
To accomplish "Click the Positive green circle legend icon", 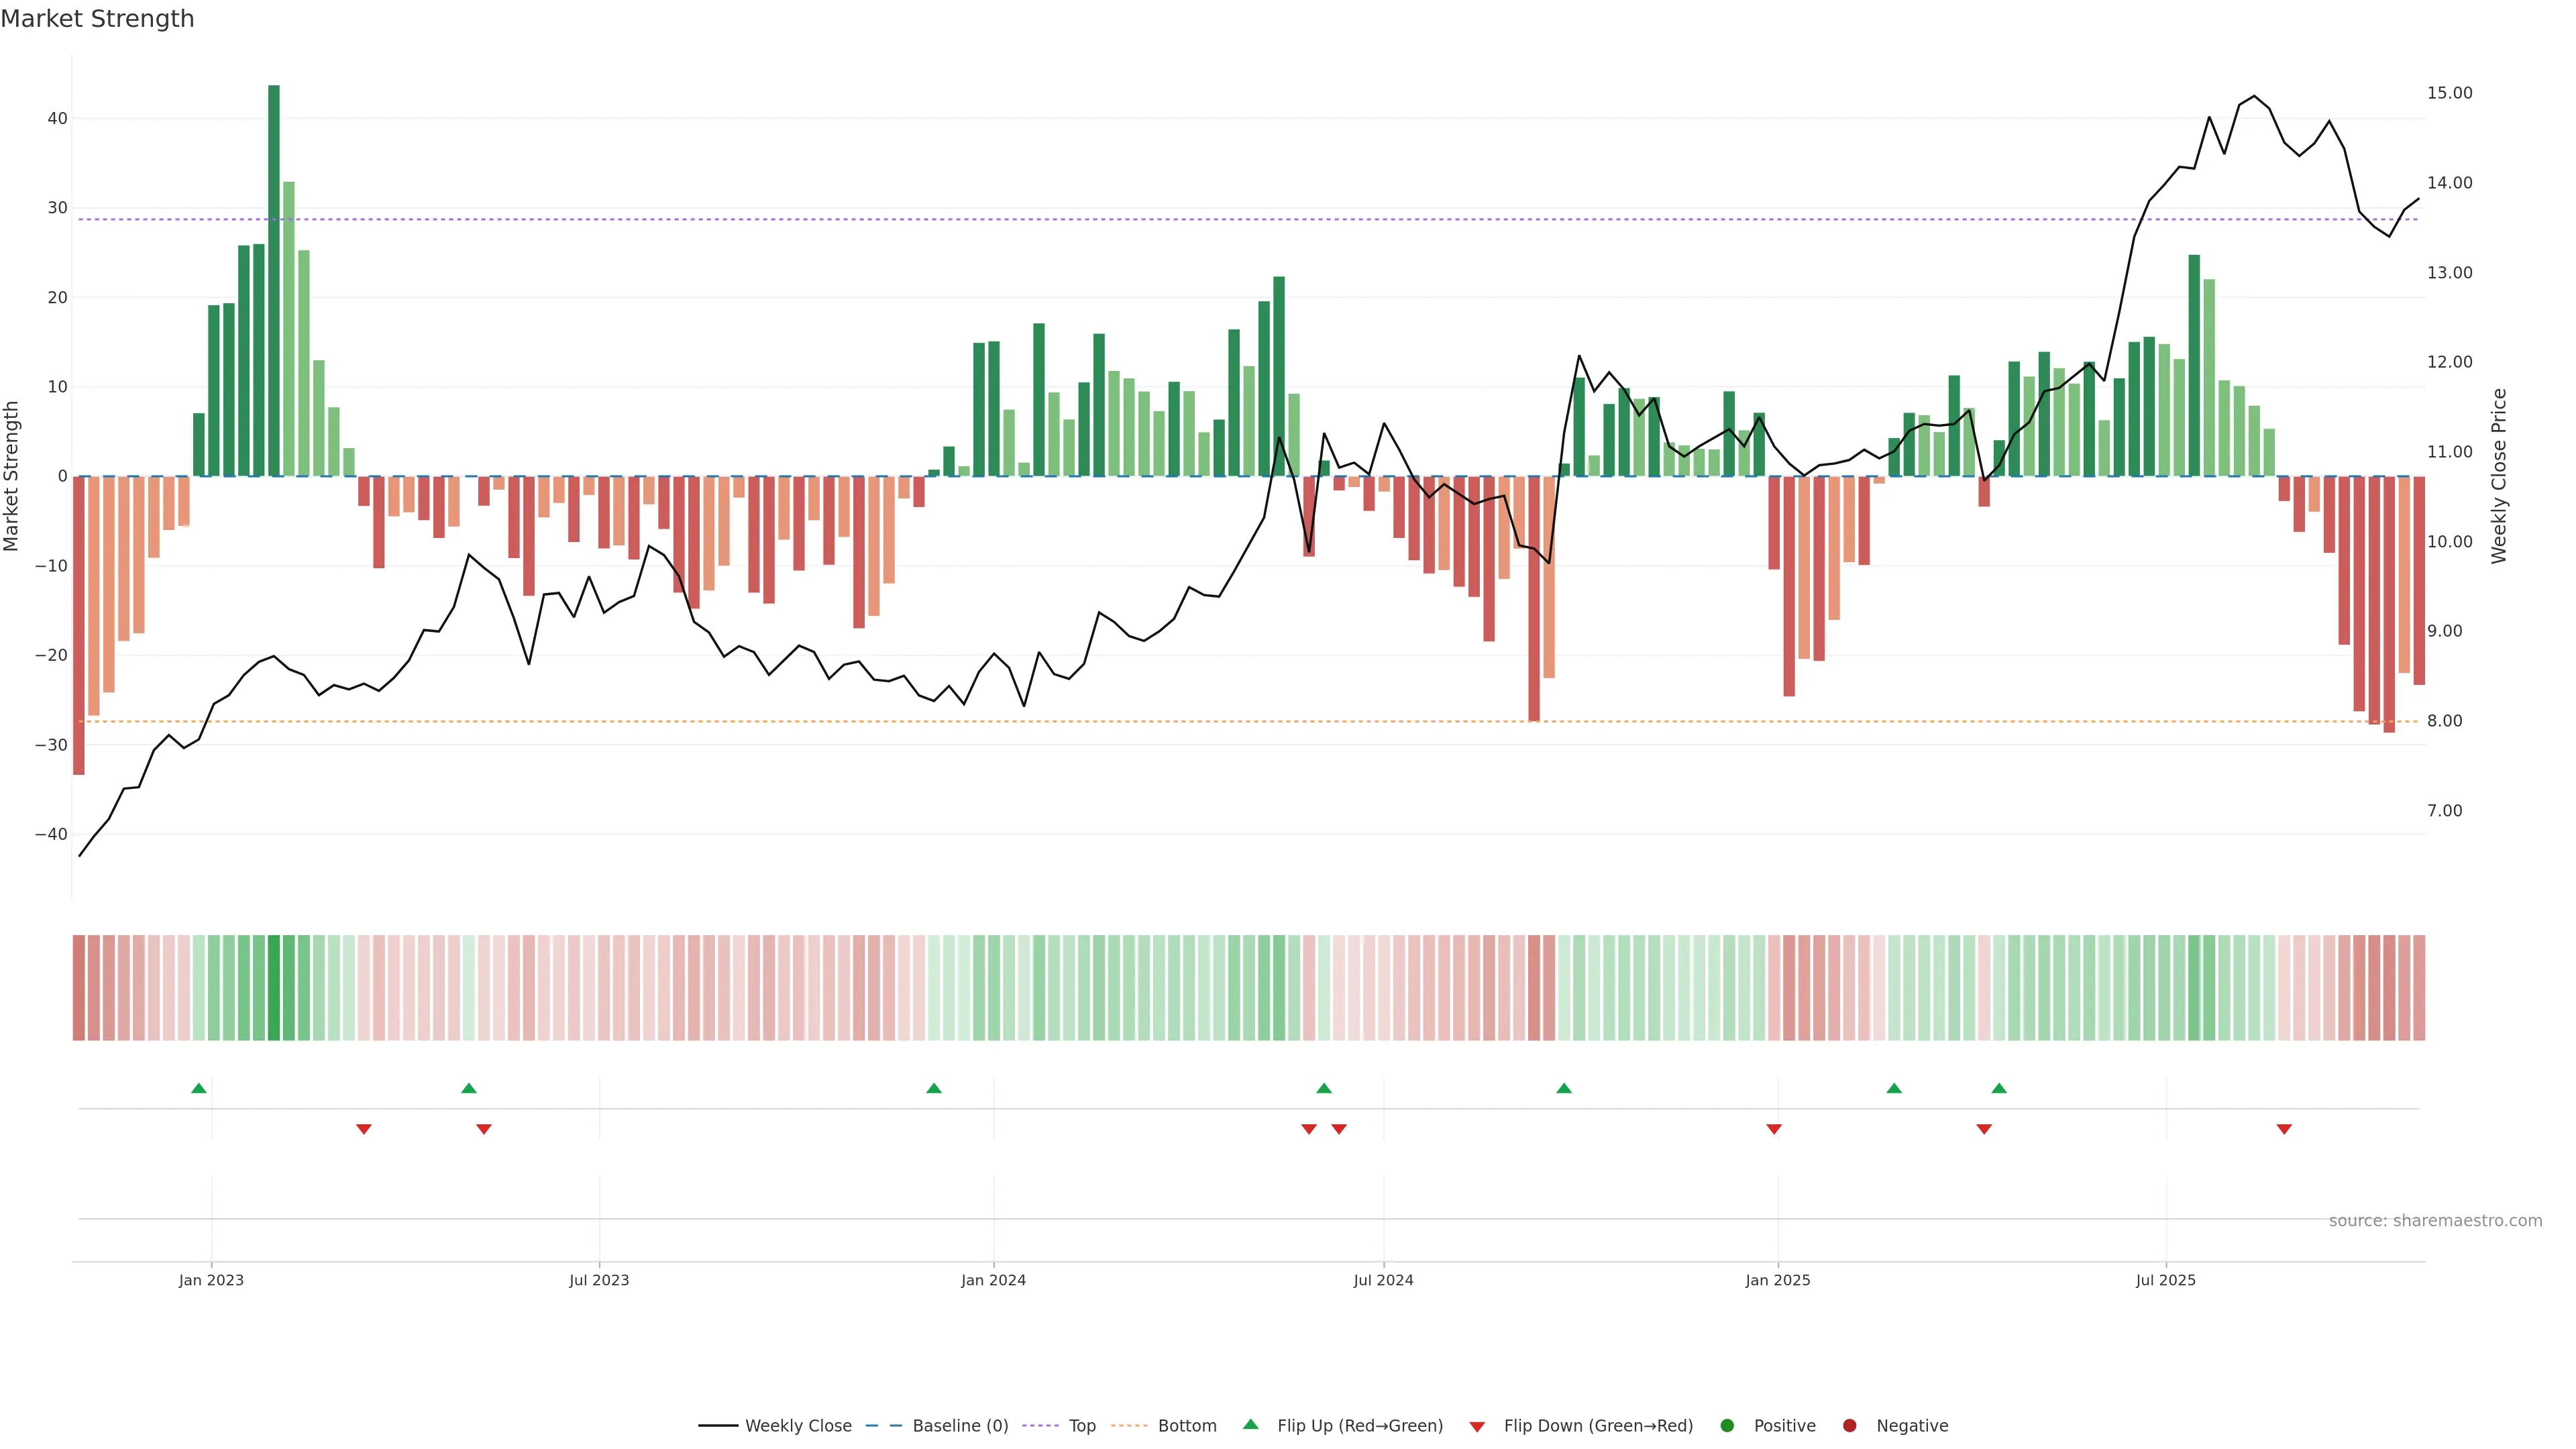I will [1727, 1426].
